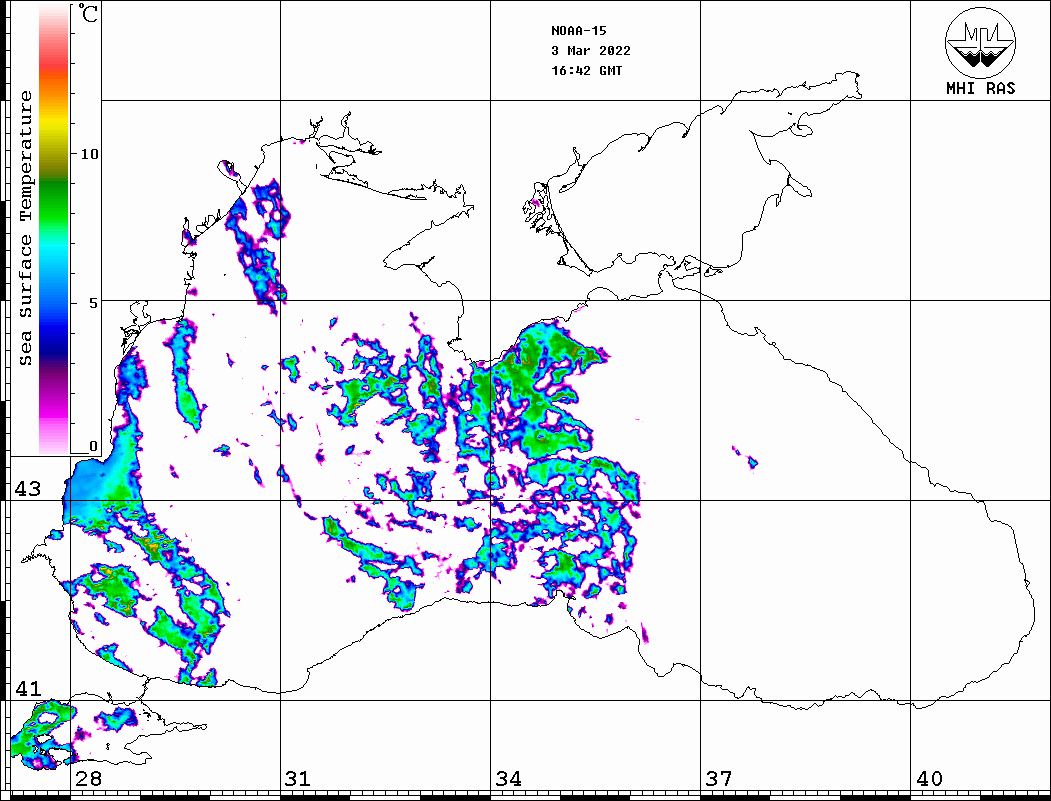Click longitude label 37
This screenshot has height=801, width=1051.
click(719, 778)
